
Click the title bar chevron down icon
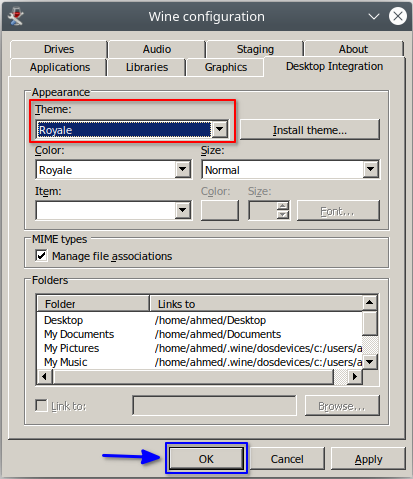374,16
